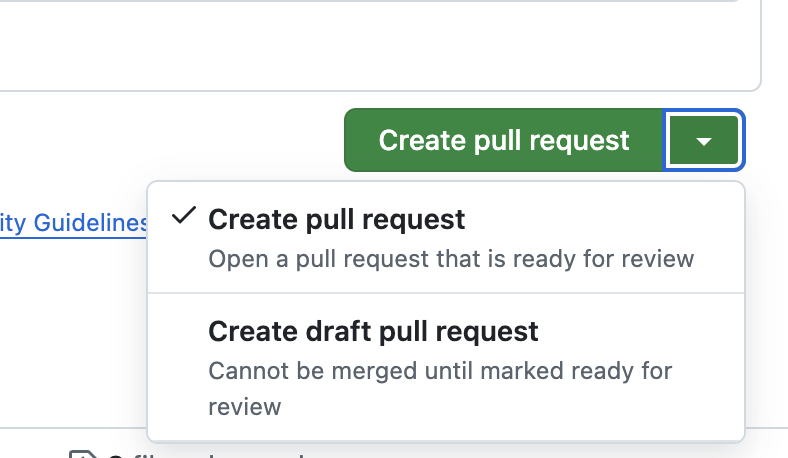Click 'Cannot be merged until marked ready' description
The image size is (788, 458).
click(x=440, y=371)
